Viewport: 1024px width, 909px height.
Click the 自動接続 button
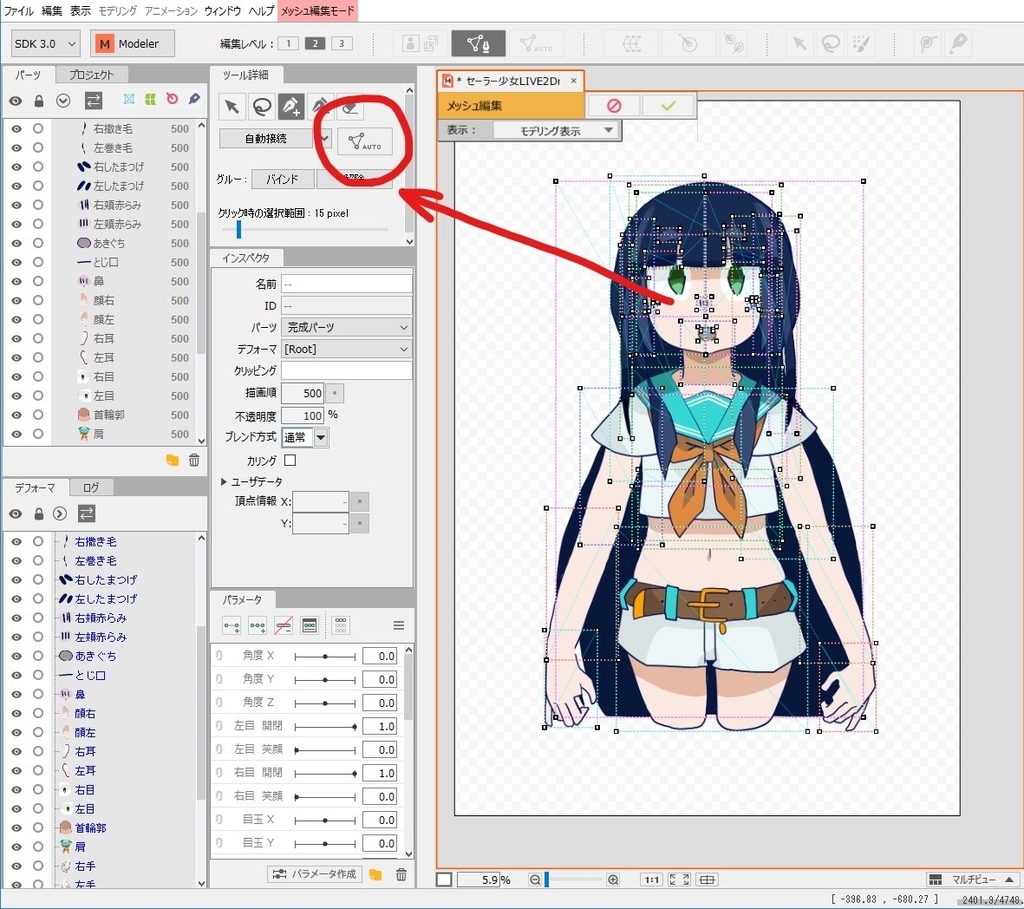click(266, 138)
